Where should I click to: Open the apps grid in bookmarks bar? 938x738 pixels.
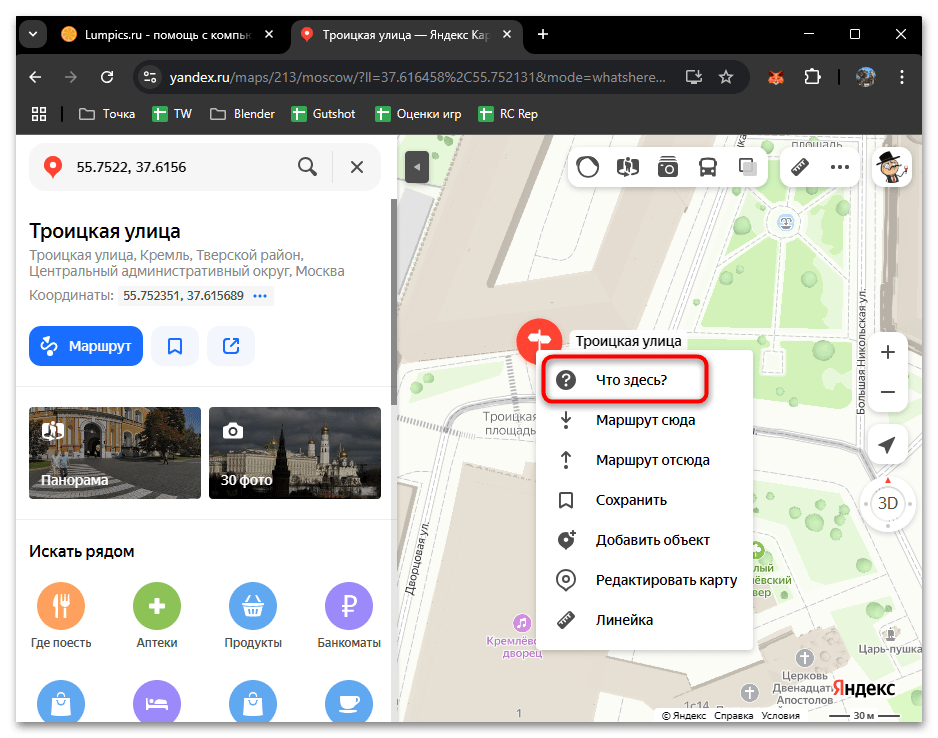click(x=39, y=114)
